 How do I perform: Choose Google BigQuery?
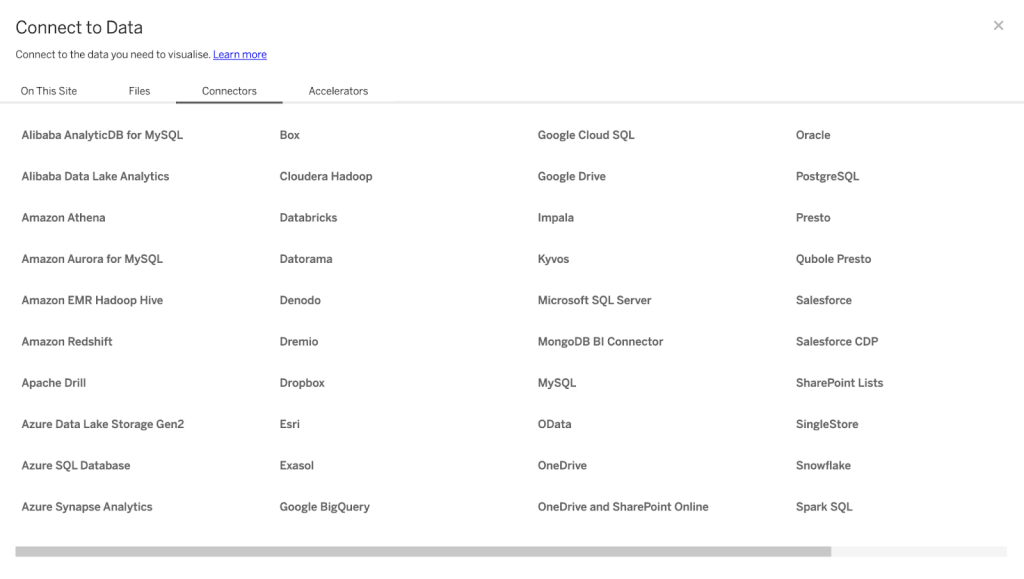point(325,507)
